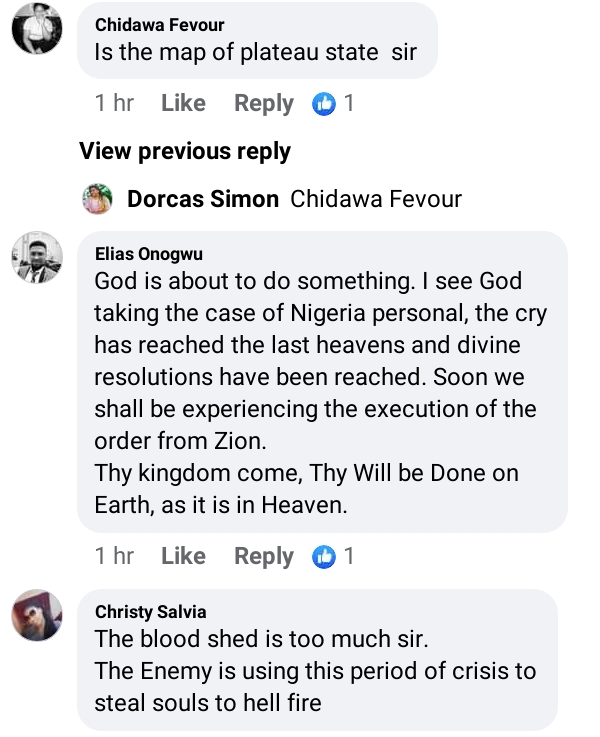The image size is (600, 737).
Task: Reply to Elias Onogwu's comment
Action: point(264,556)
